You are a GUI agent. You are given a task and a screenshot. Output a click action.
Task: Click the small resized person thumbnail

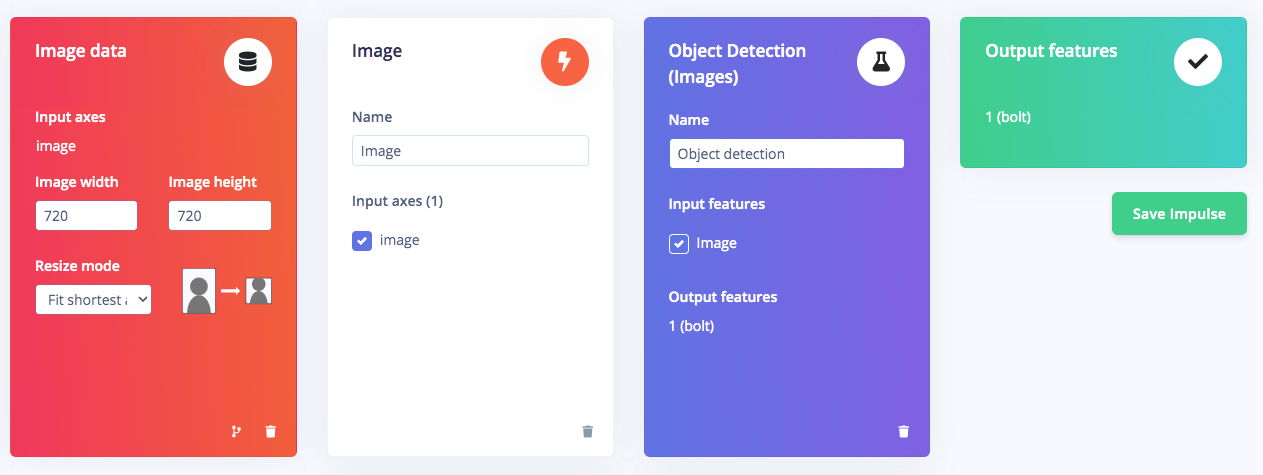pos(259,291)
